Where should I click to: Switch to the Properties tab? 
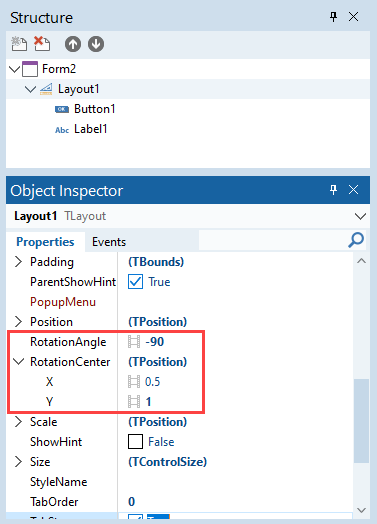coord(45,242)
